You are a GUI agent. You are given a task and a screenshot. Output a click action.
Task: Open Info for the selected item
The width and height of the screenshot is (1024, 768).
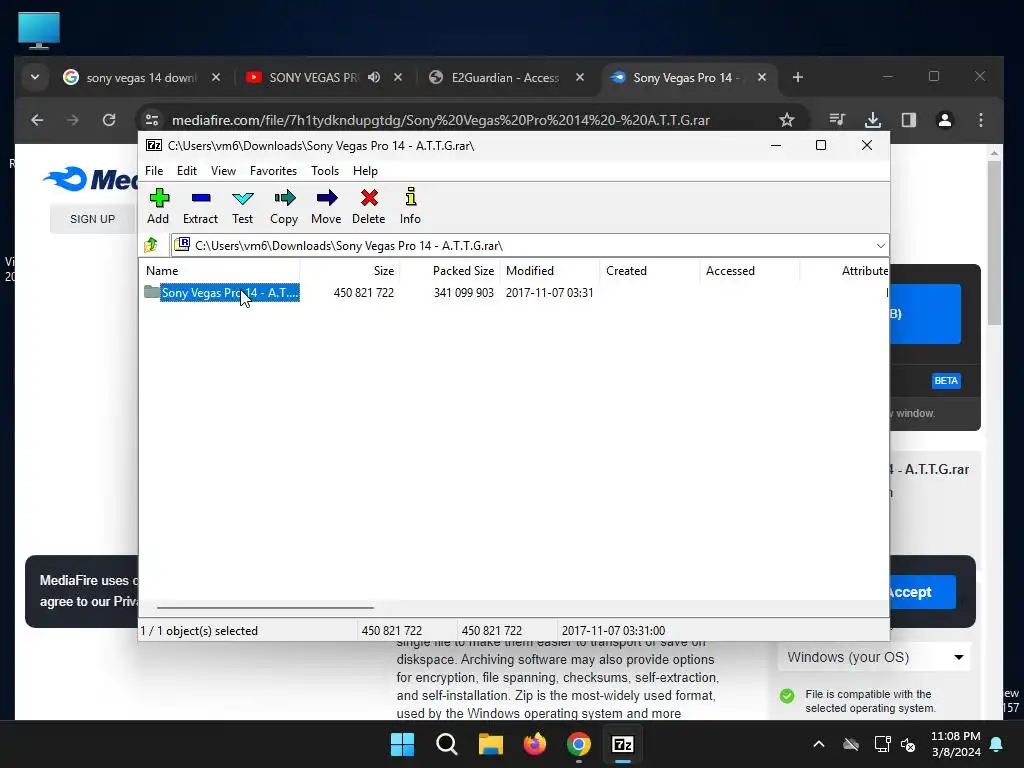[410, 206]
